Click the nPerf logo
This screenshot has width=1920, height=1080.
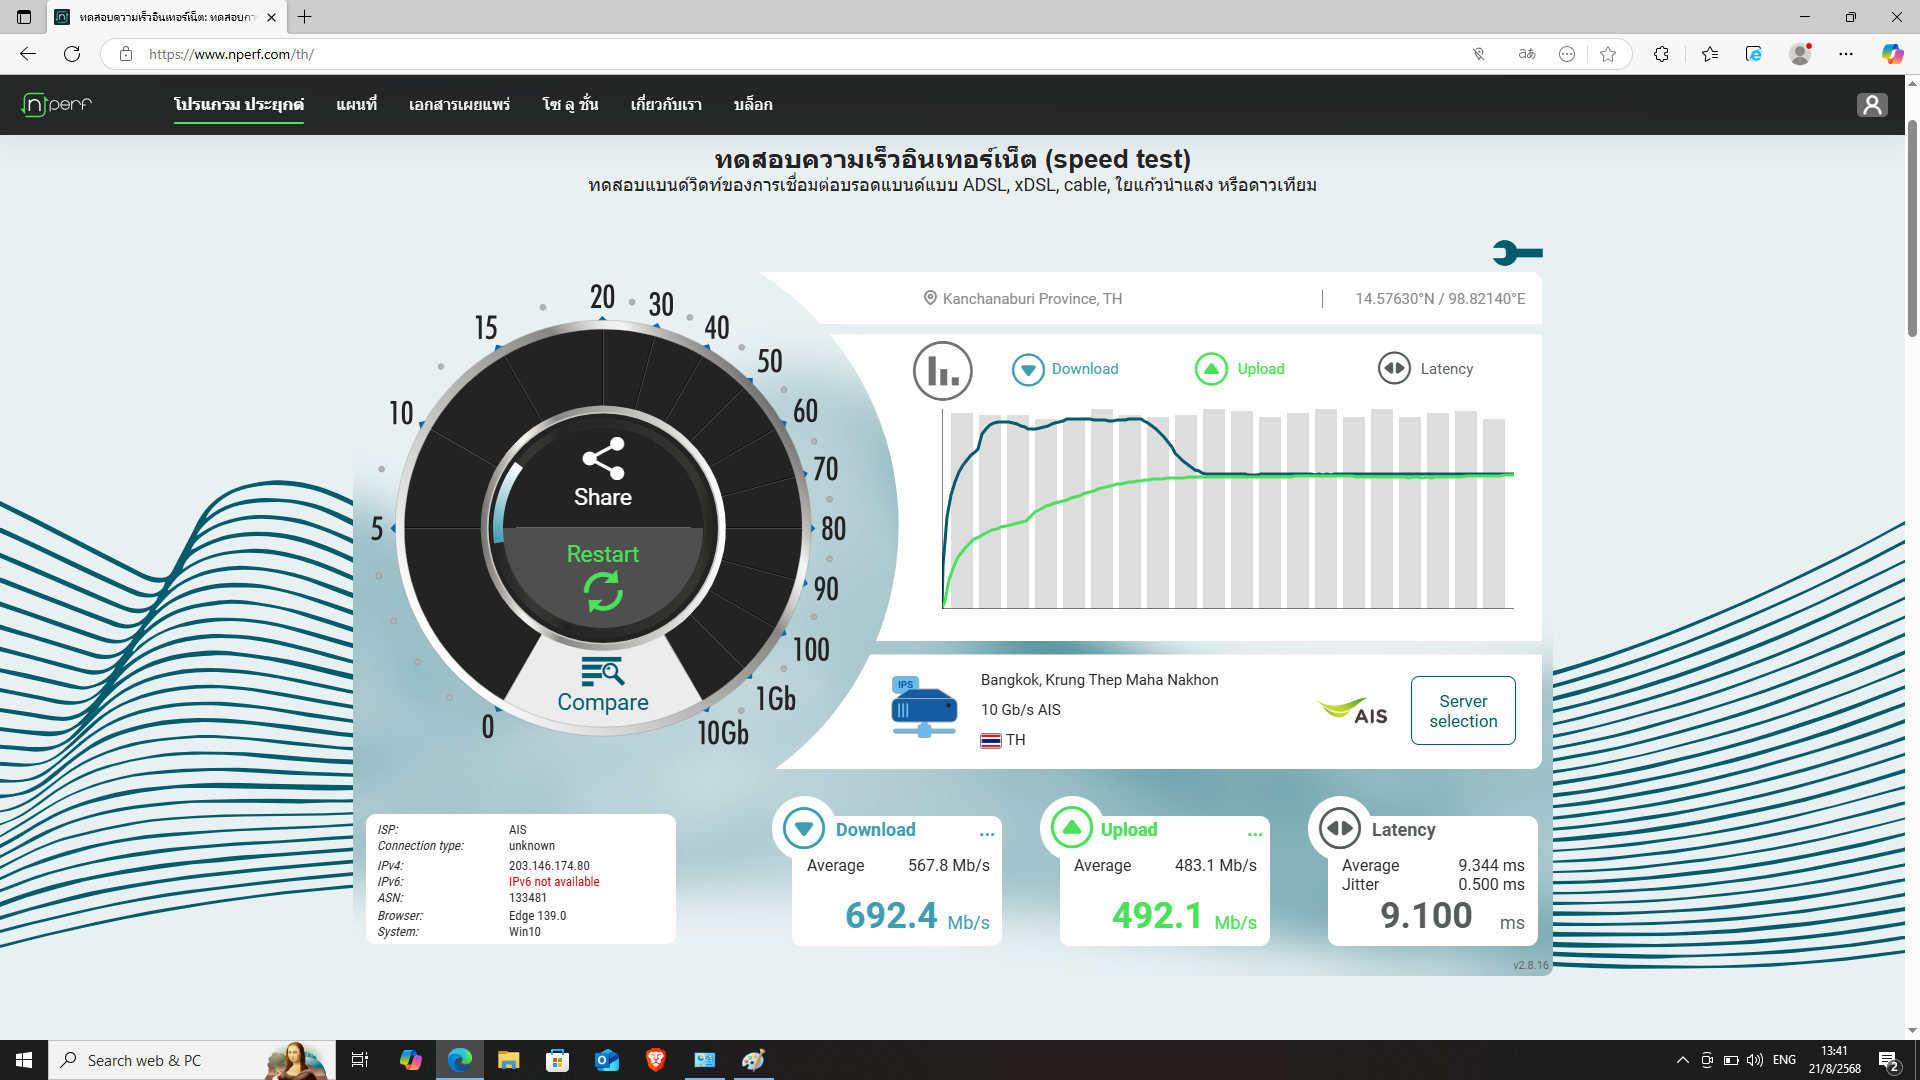click(57, 104)
